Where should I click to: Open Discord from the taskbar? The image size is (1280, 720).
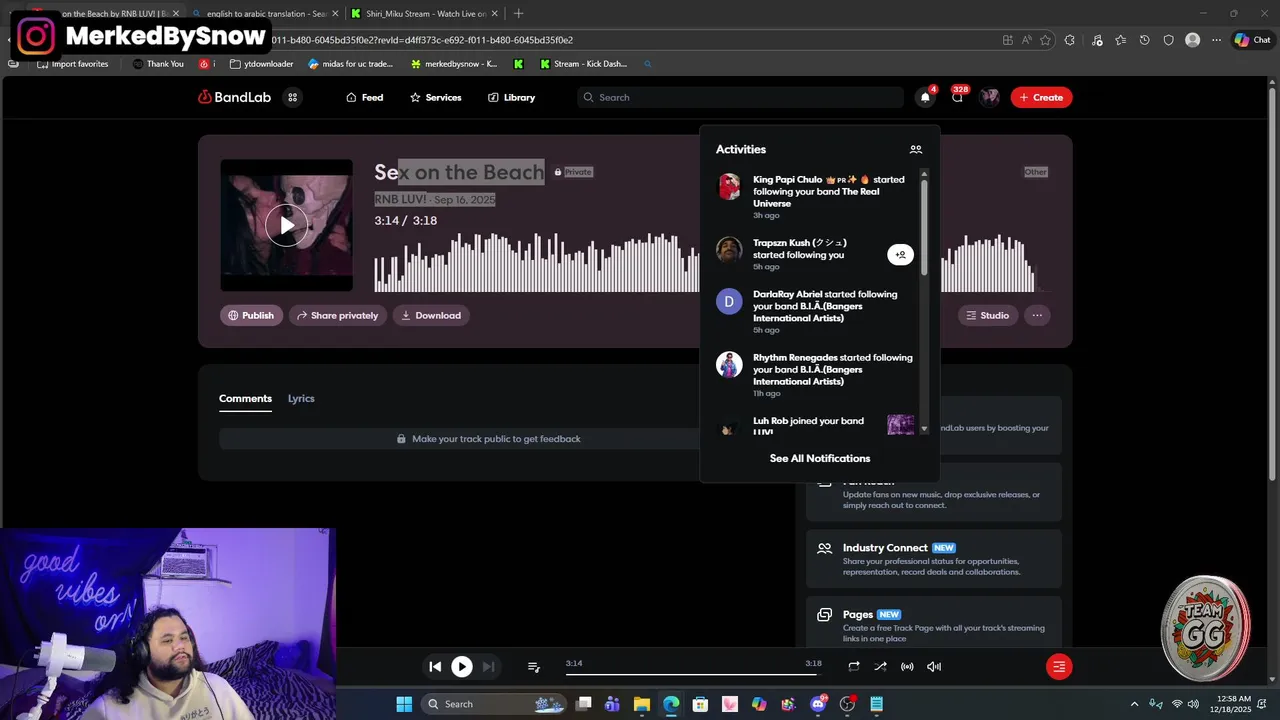pyautogui.click(x=818, y=704)
